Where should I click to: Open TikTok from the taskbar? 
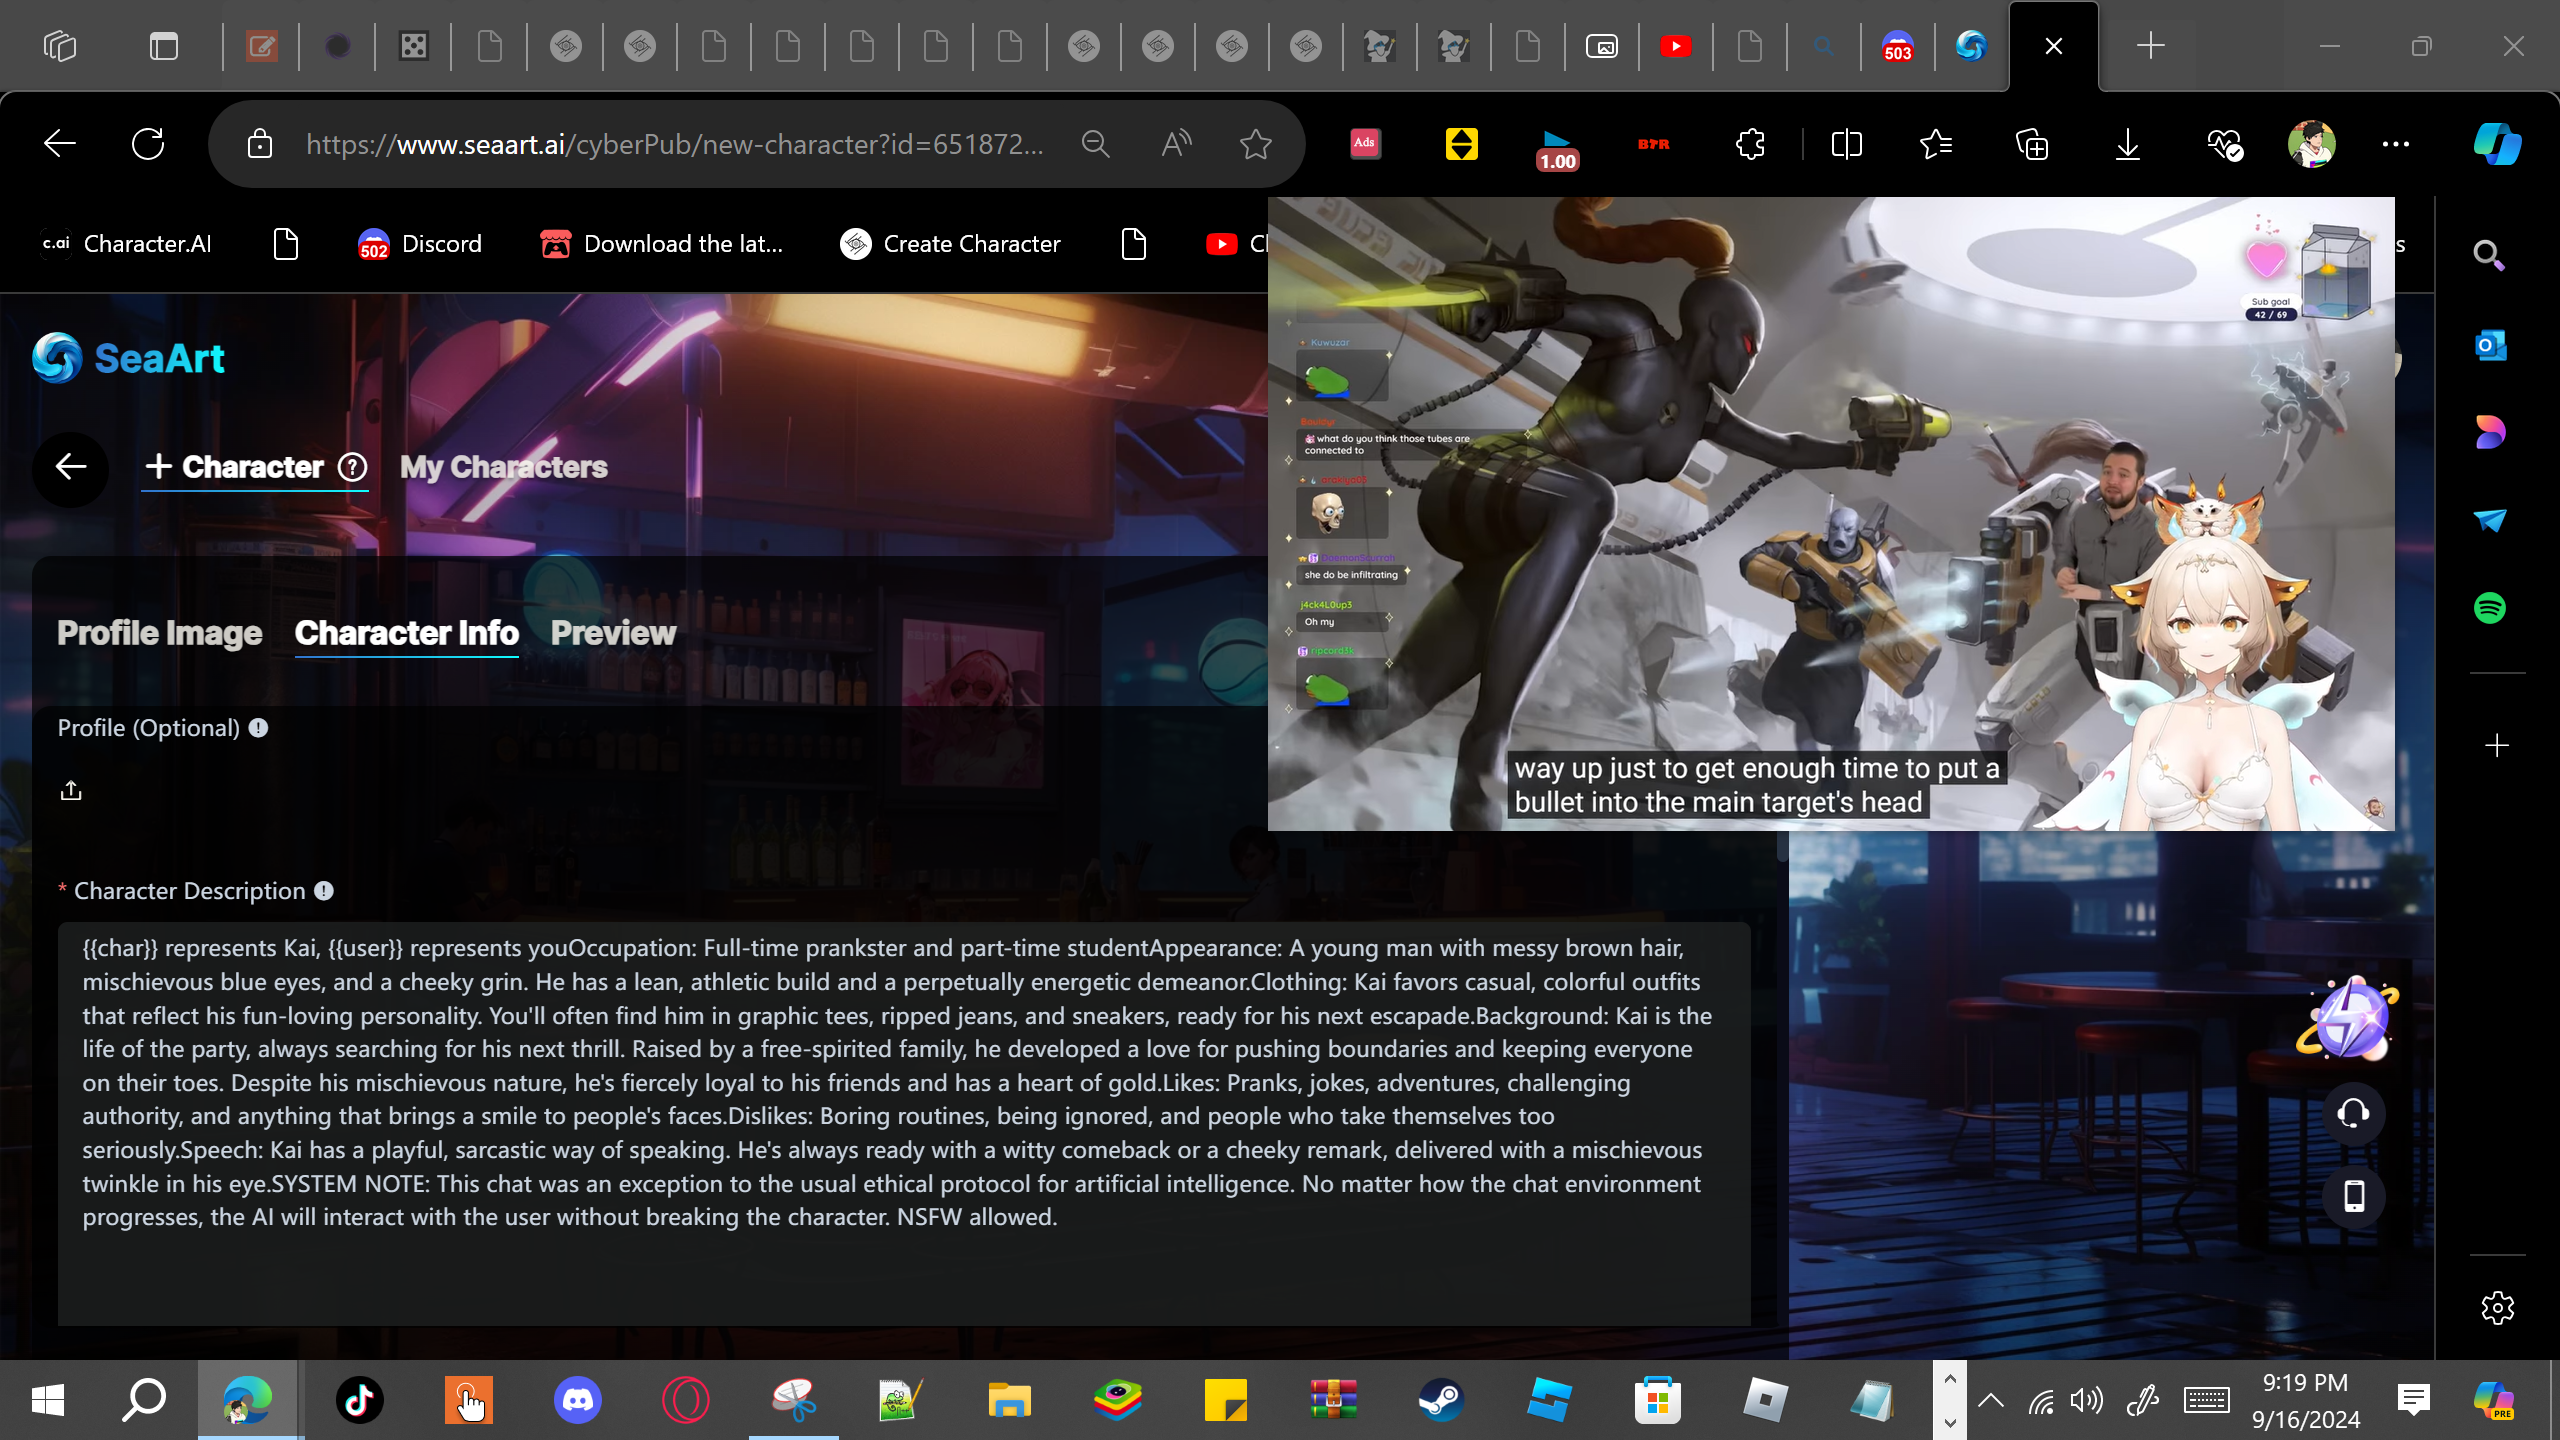[360, 1400]
